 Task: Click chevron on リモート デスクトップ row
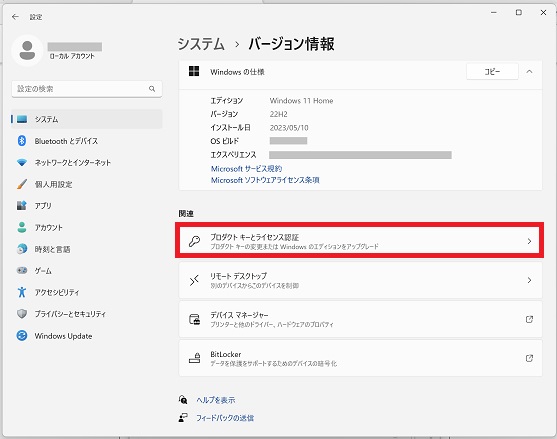pyautogui.click(x=529, y=281)
